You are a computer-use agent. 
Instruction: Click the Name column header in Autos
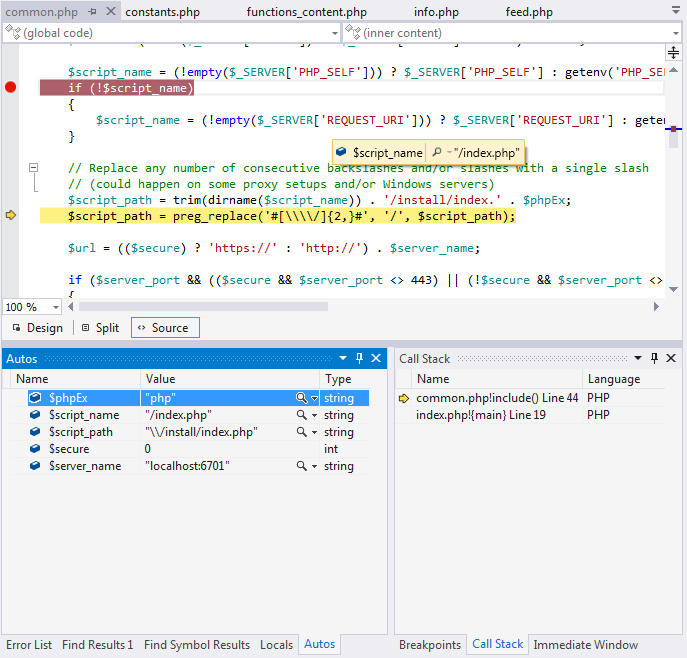(32, 379)
